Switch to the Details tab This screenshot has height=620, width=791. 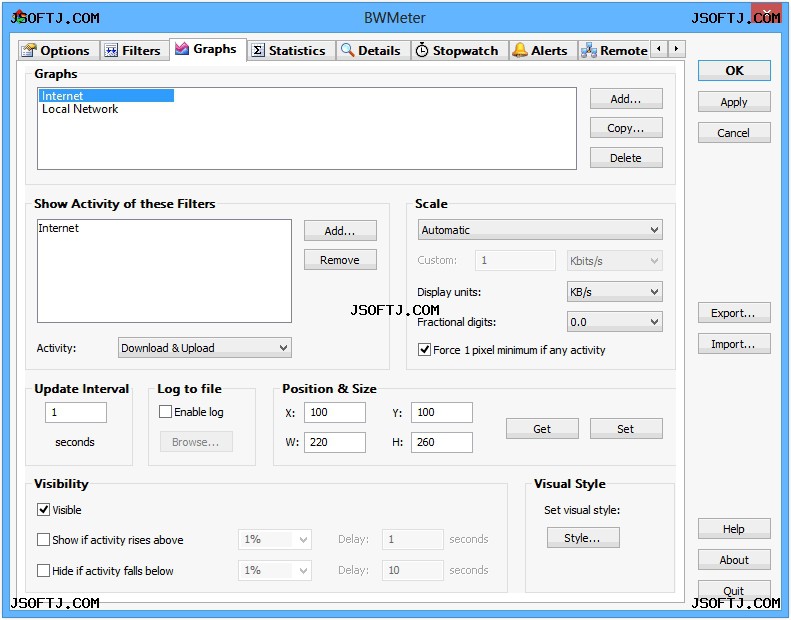pyautogui.click(x=373, y=50)
